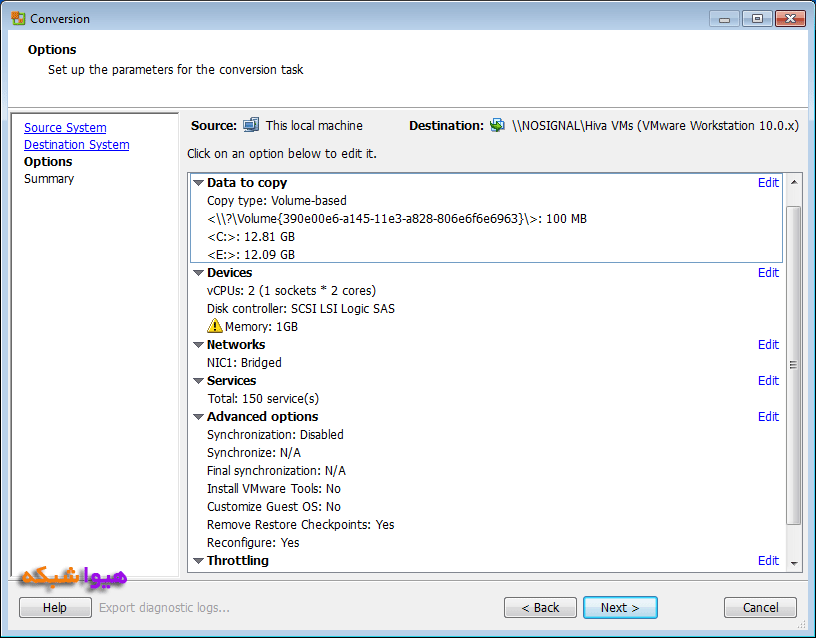Edit the Advanced options settings
The height and width of the screenshot is (638, 816).
pyautogui.click(x=768, y=416)
